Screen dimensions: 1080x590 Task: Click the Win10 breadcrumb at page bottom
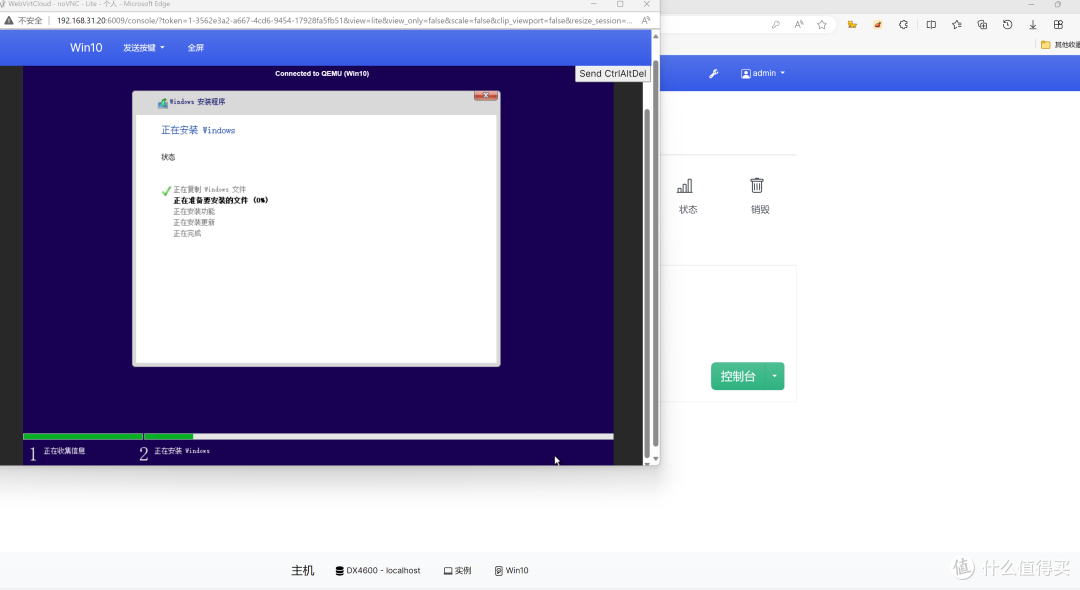pyautogui.click(x=512, y=571)
